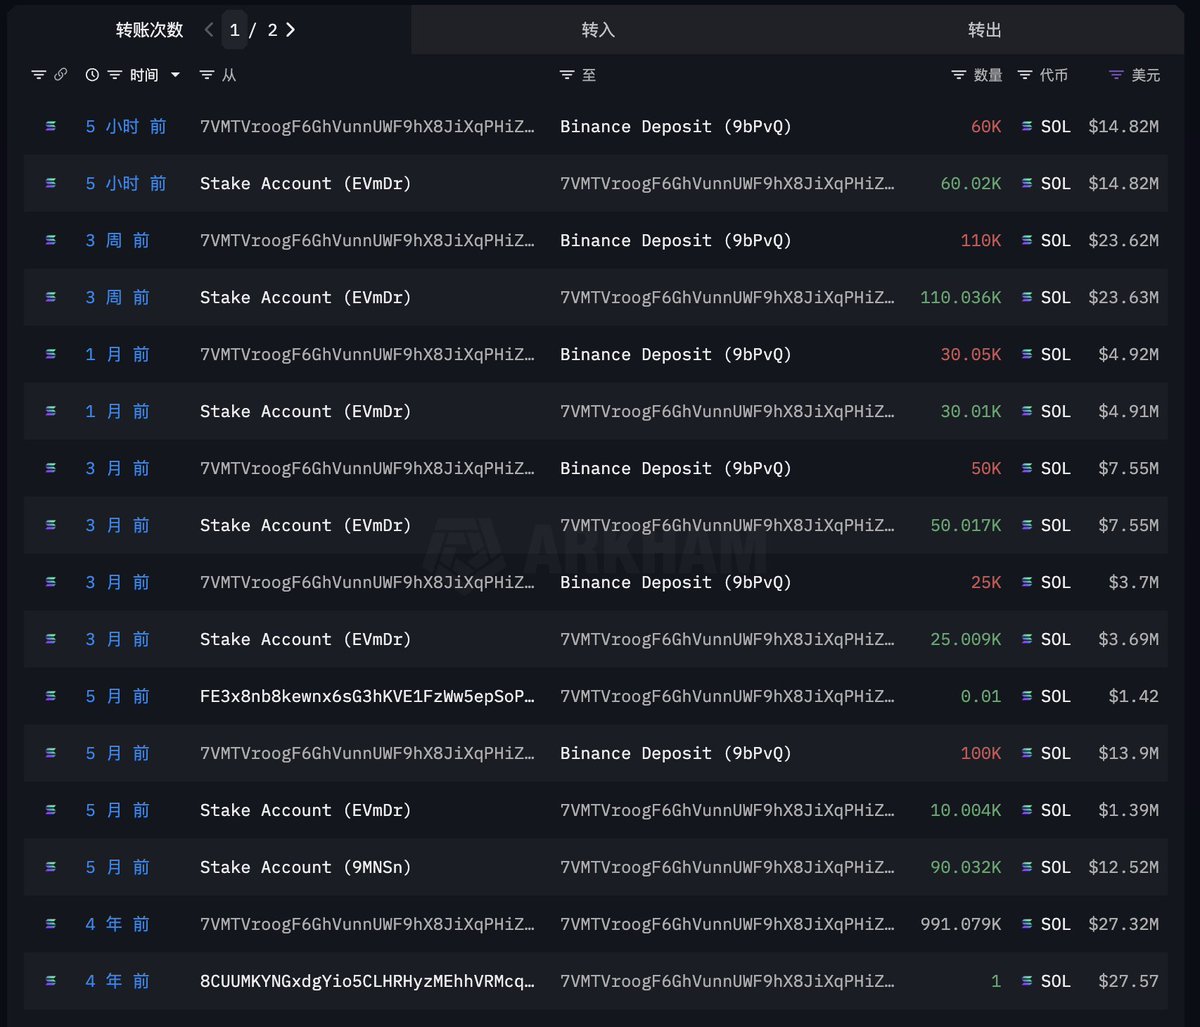Click SOL token icon in $23.62M row
This screenshot has height=1027, width=1200.
1026,240
